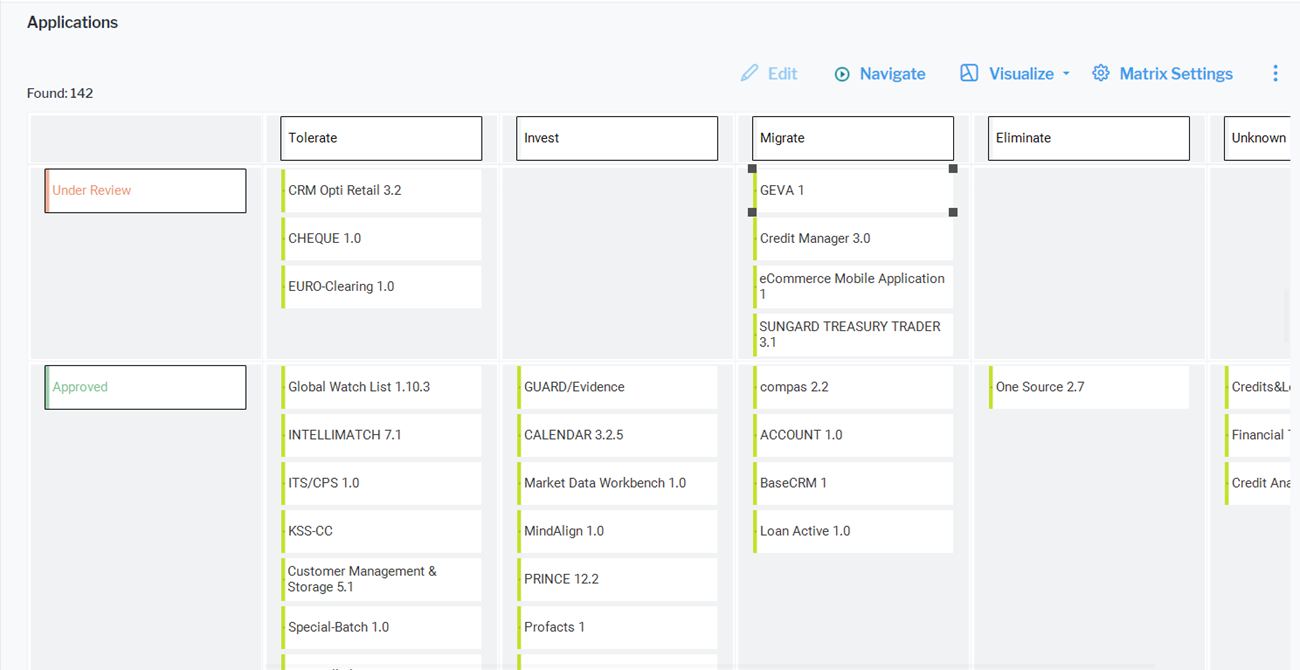Click the Edit pencil icon
This screenshot has height=670, width=1300.
(749, 73)
